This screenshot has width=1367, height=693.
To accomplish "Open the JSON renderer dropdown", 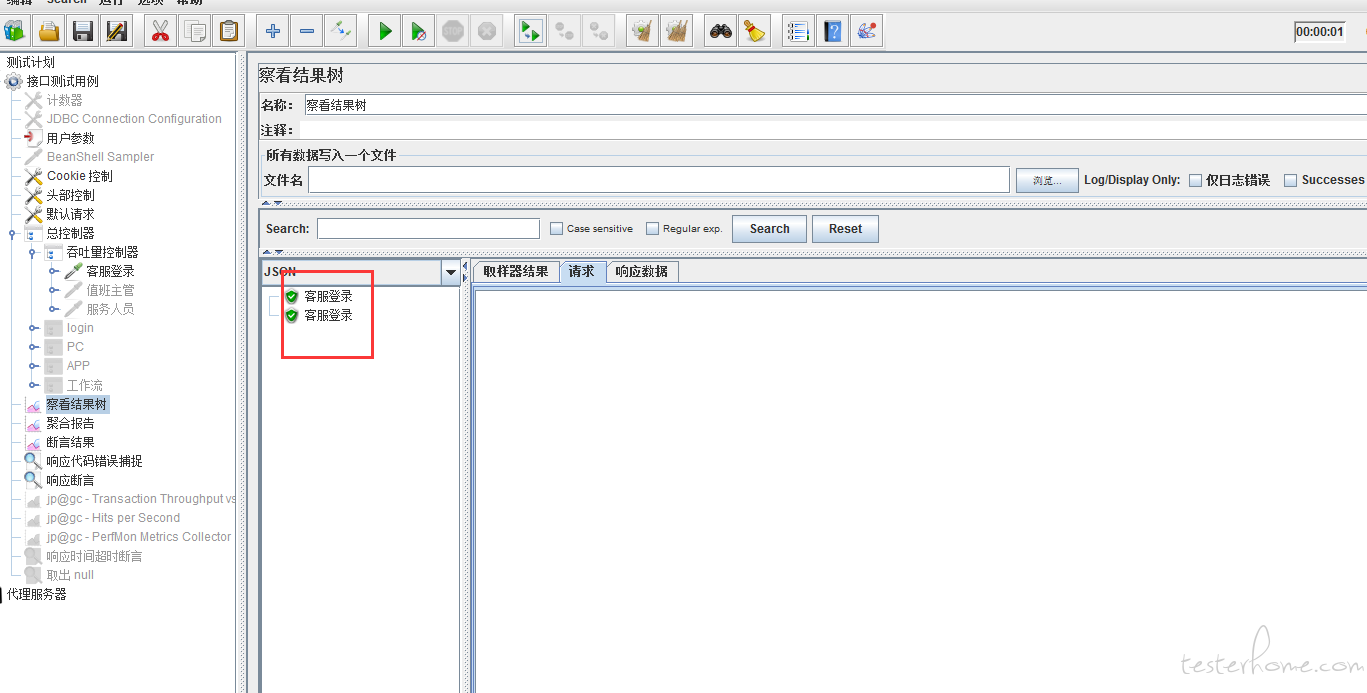I will tap(450, 272).
